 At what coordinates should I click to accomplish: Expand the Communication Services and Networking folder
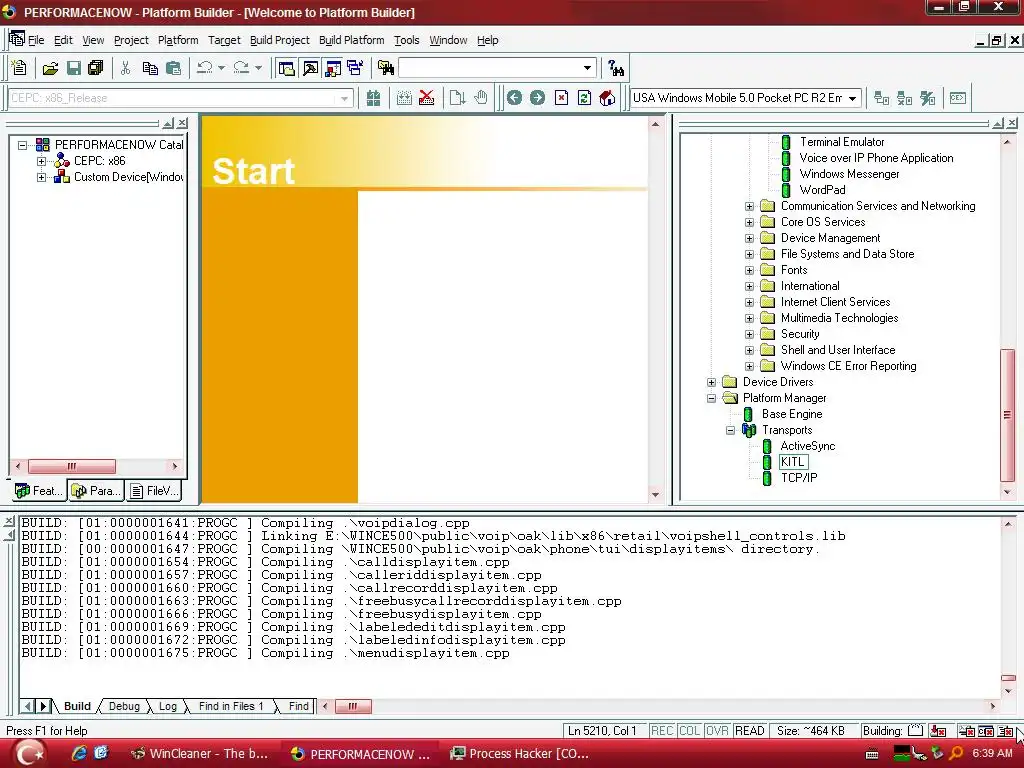click(749, 206)
